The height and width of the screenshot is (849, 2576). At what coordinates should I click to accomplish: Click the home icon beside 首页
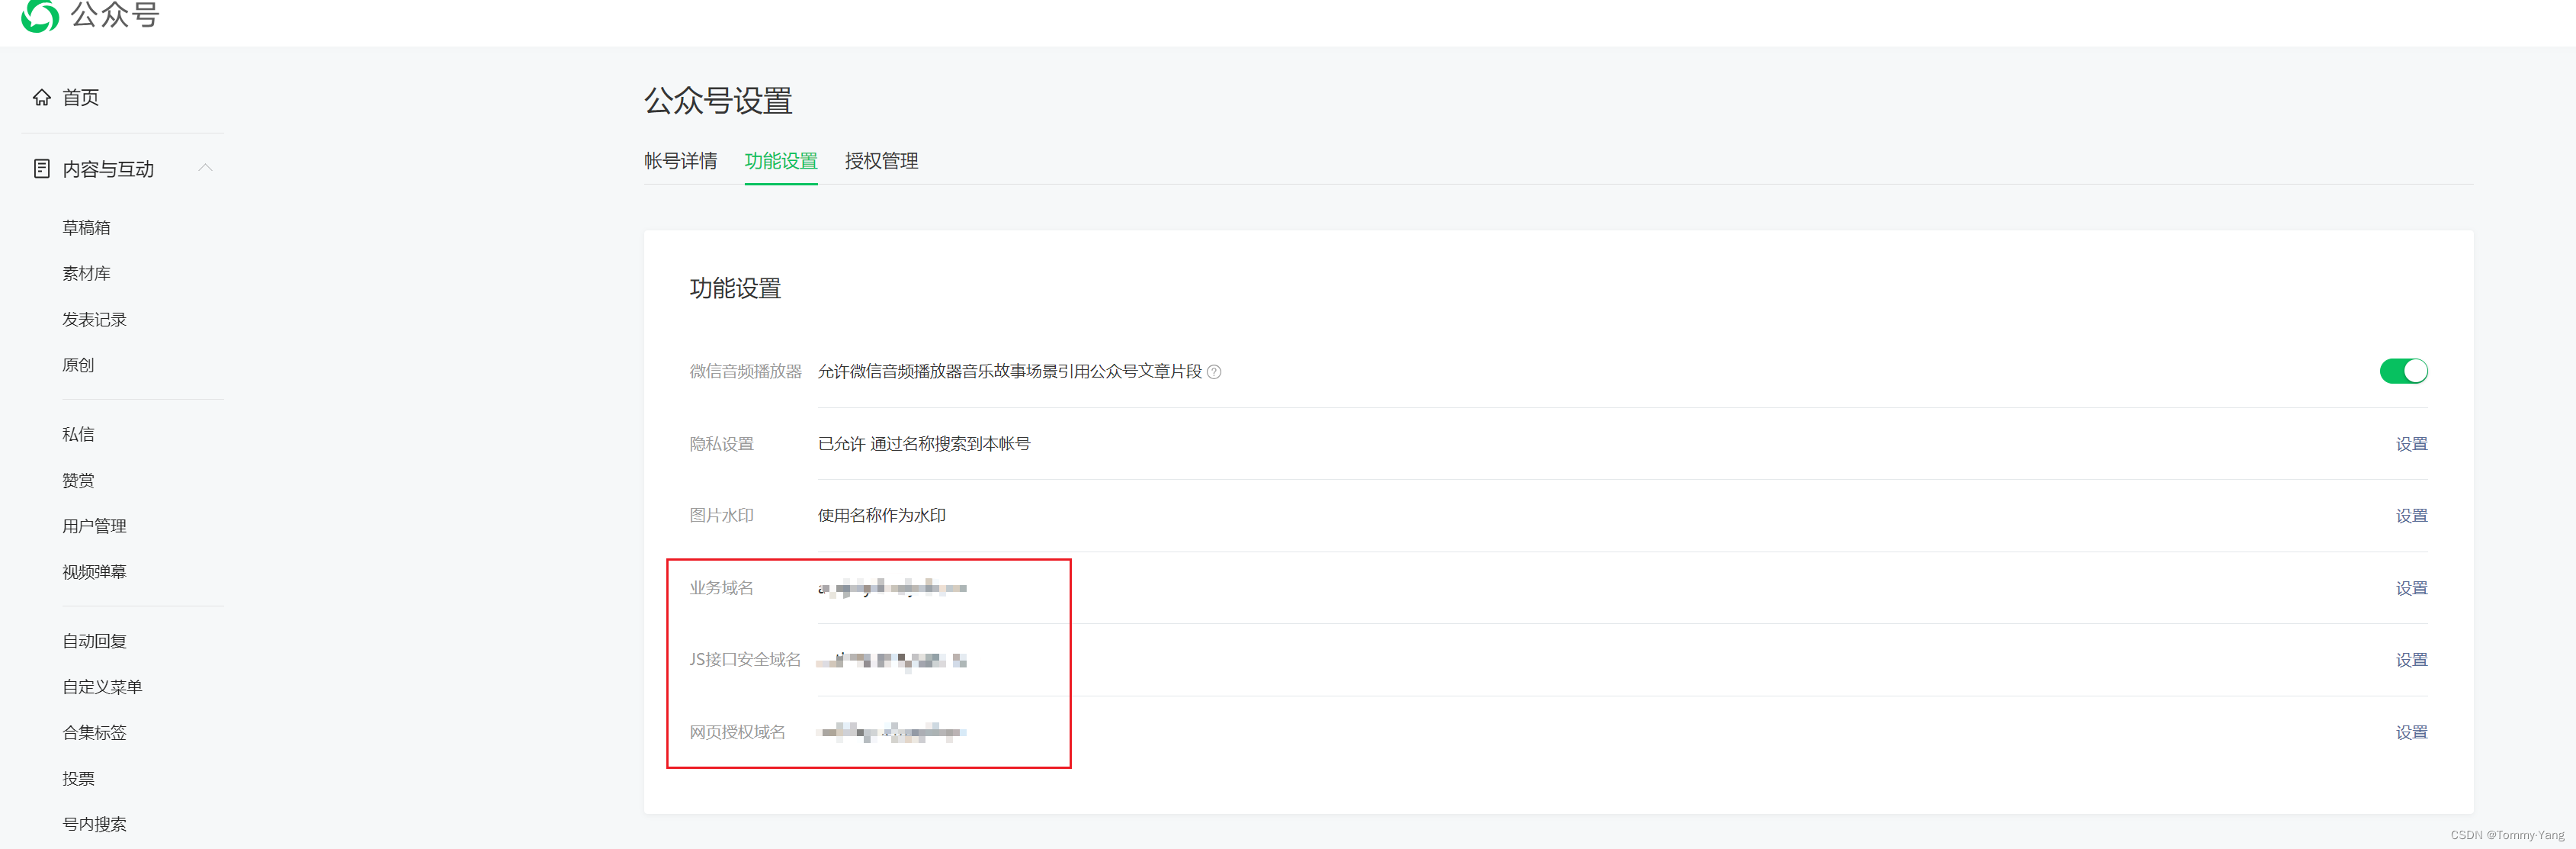41,97
